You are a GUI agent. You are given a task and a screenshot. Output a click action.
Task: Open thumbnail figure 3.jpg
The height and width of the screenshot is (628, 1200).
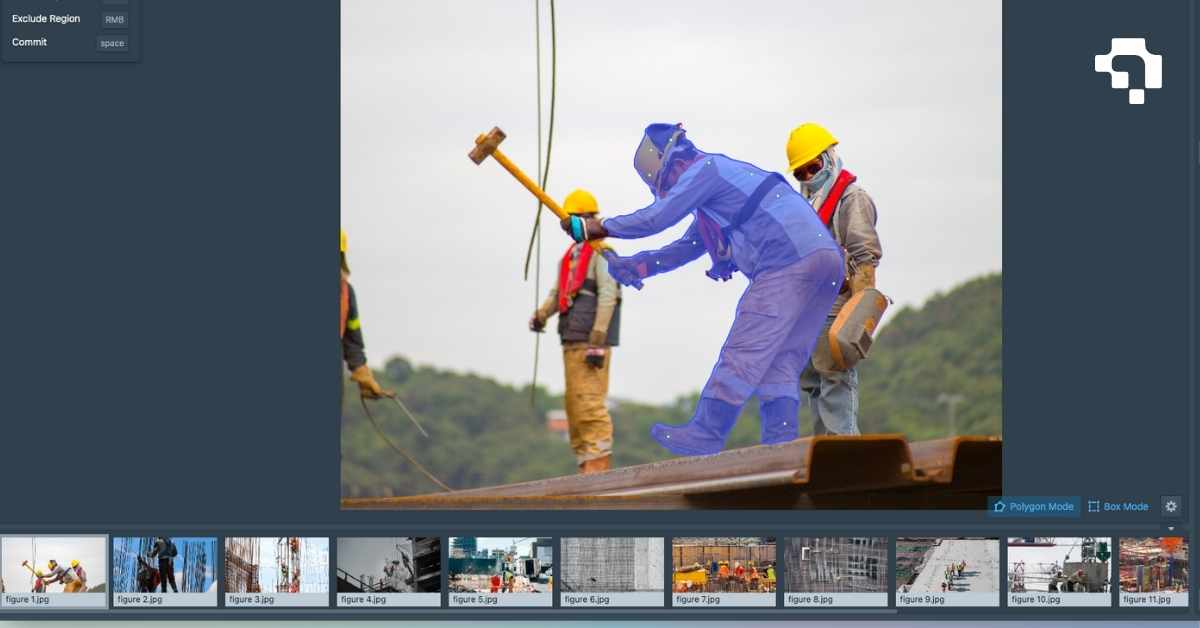[277, 572]
